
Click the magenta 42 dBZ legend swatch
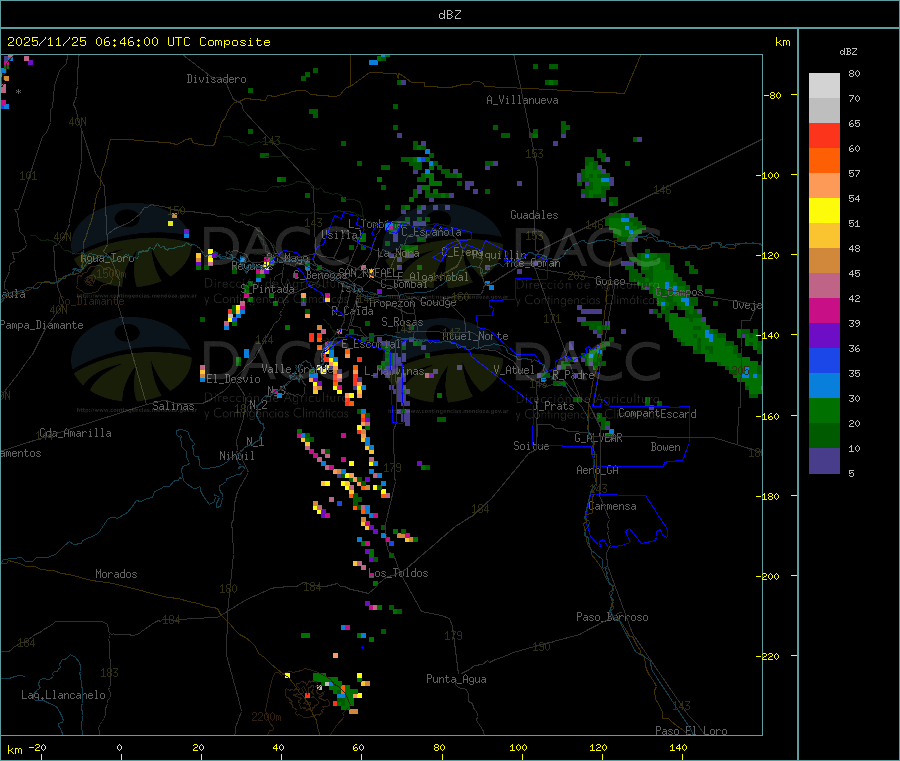tap(824, 310)
